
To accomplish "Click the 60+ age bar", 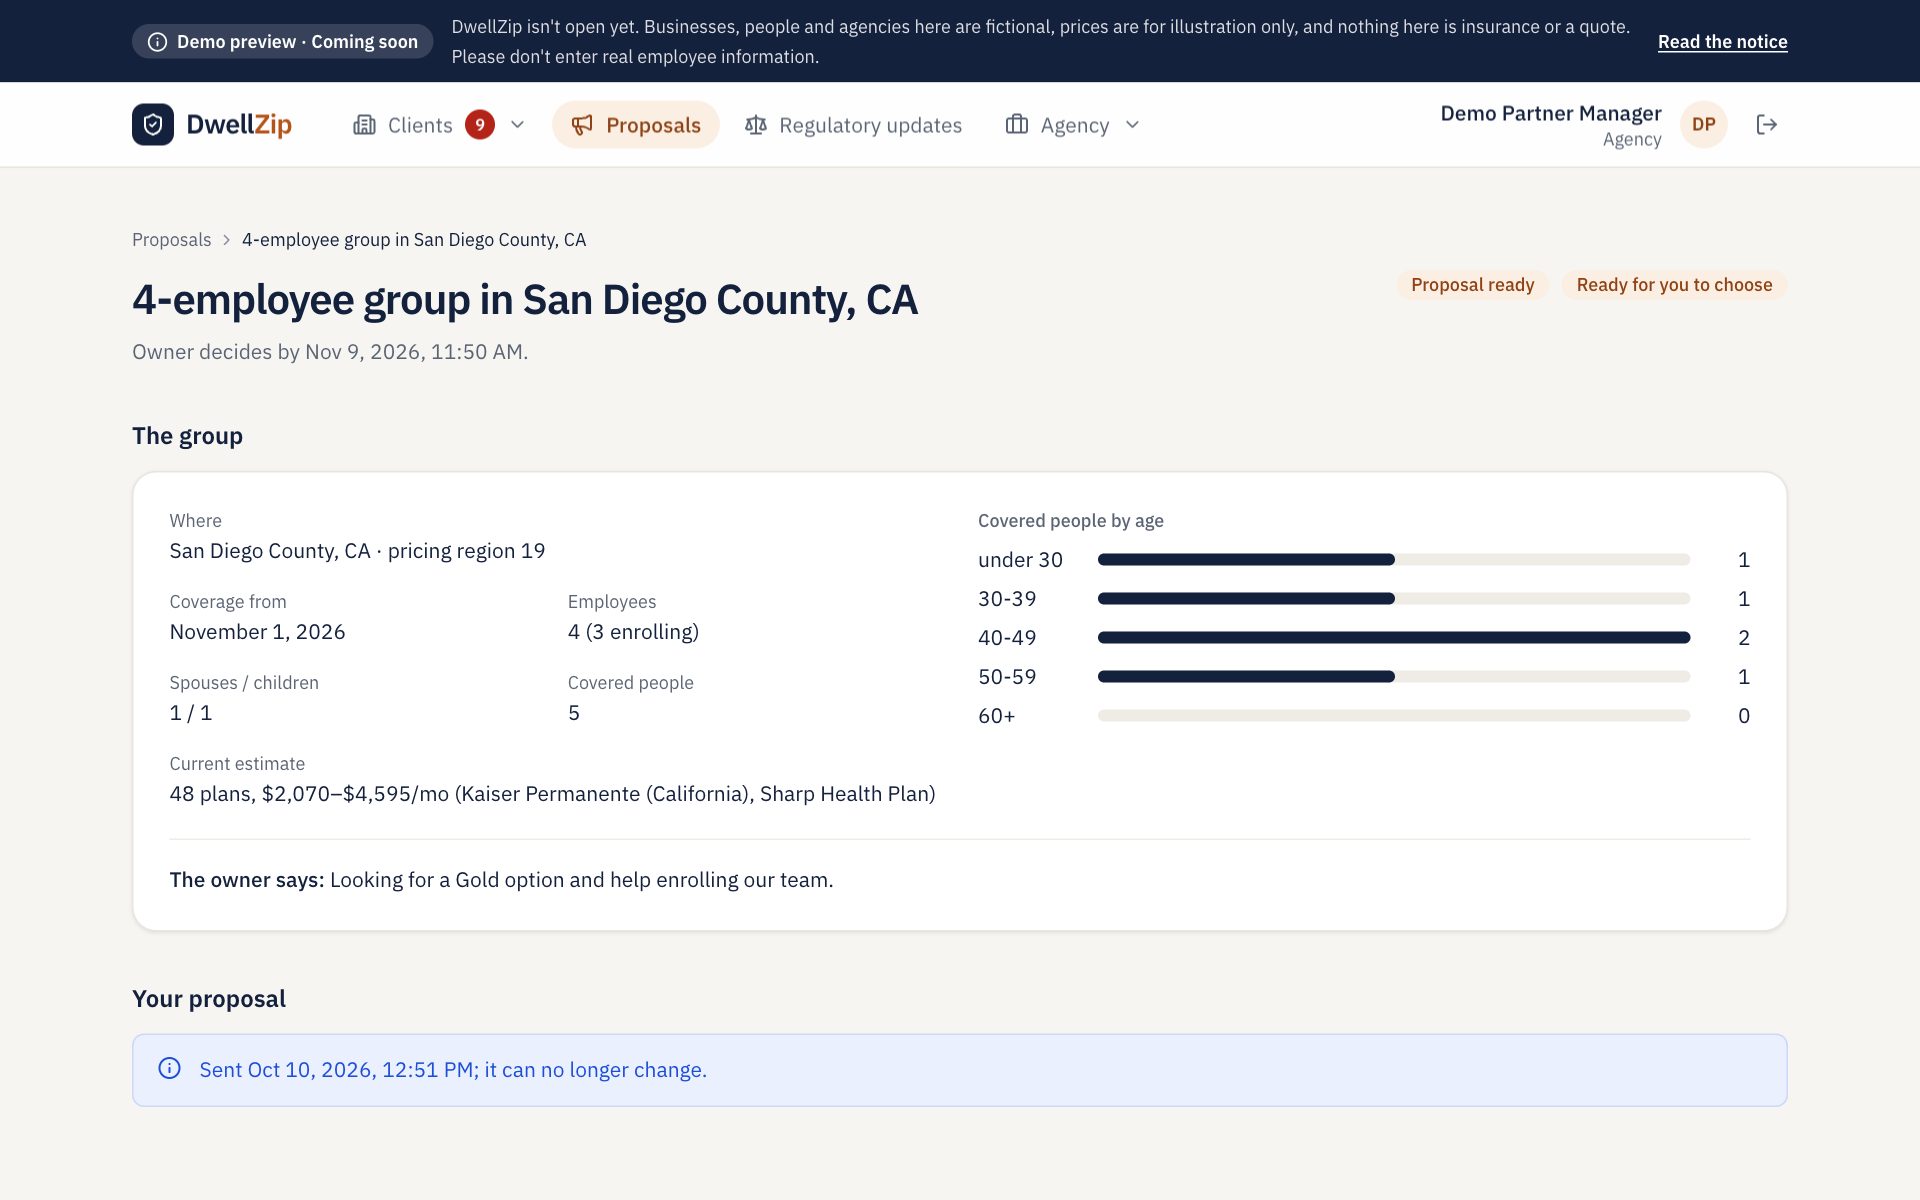I will (1394, 716).
